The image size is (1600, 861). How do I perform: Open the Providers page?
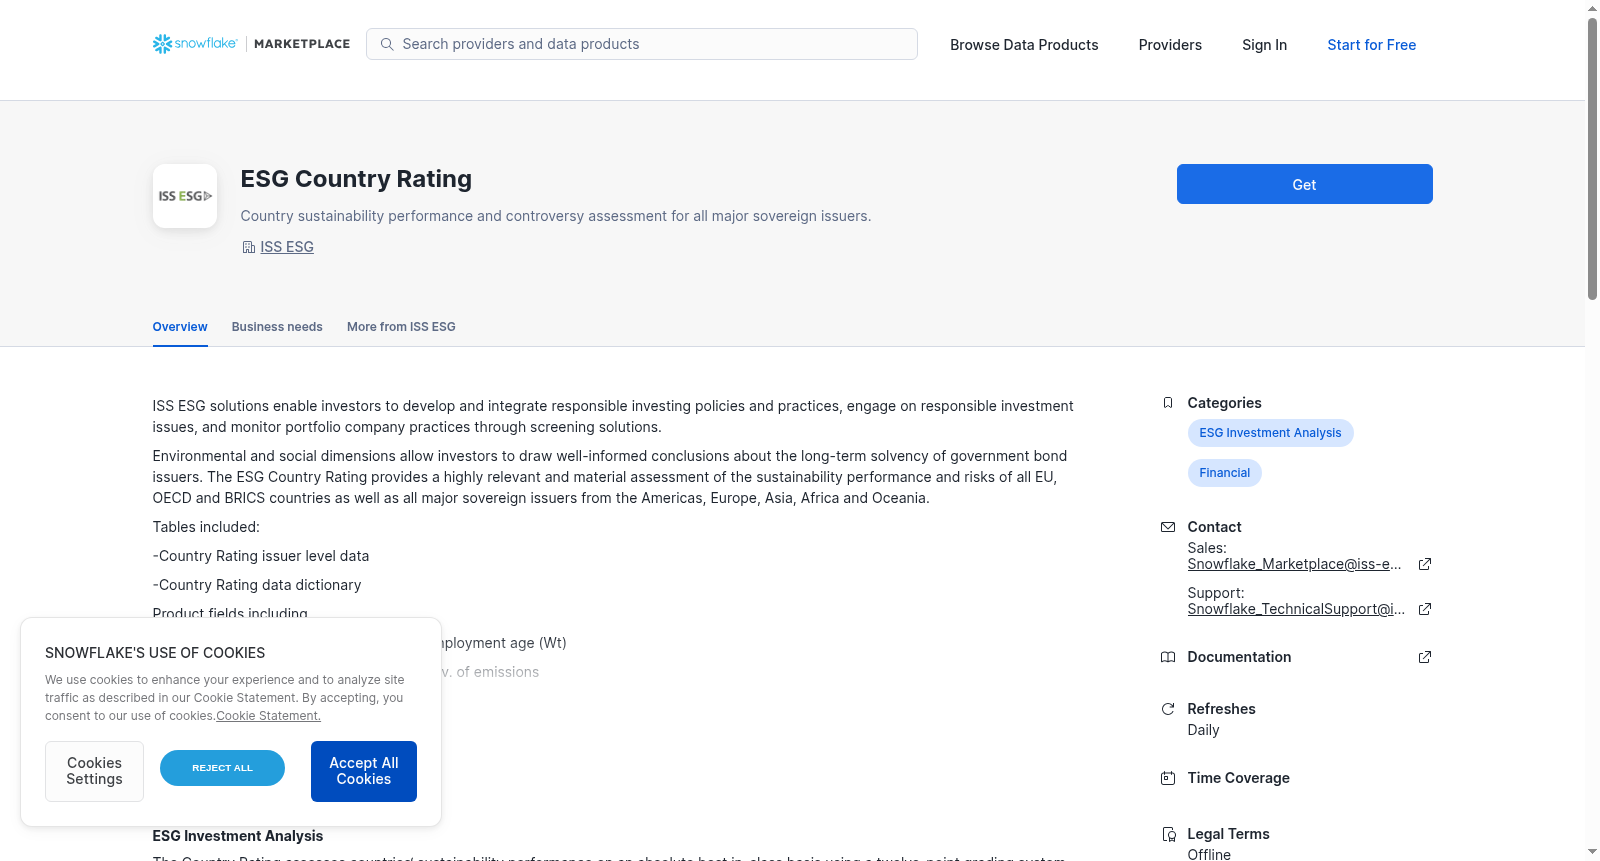tap(1170, 45)
